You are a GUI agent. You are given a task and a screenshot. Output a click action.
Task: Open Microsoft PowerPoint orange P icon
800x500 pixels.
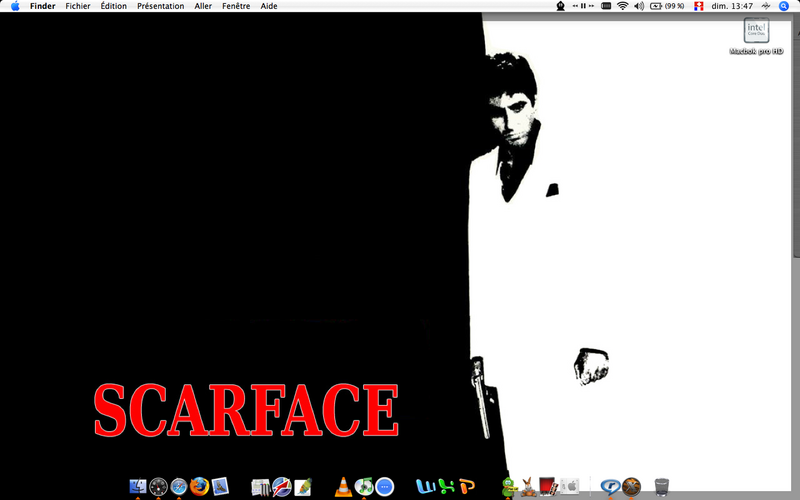466,486
